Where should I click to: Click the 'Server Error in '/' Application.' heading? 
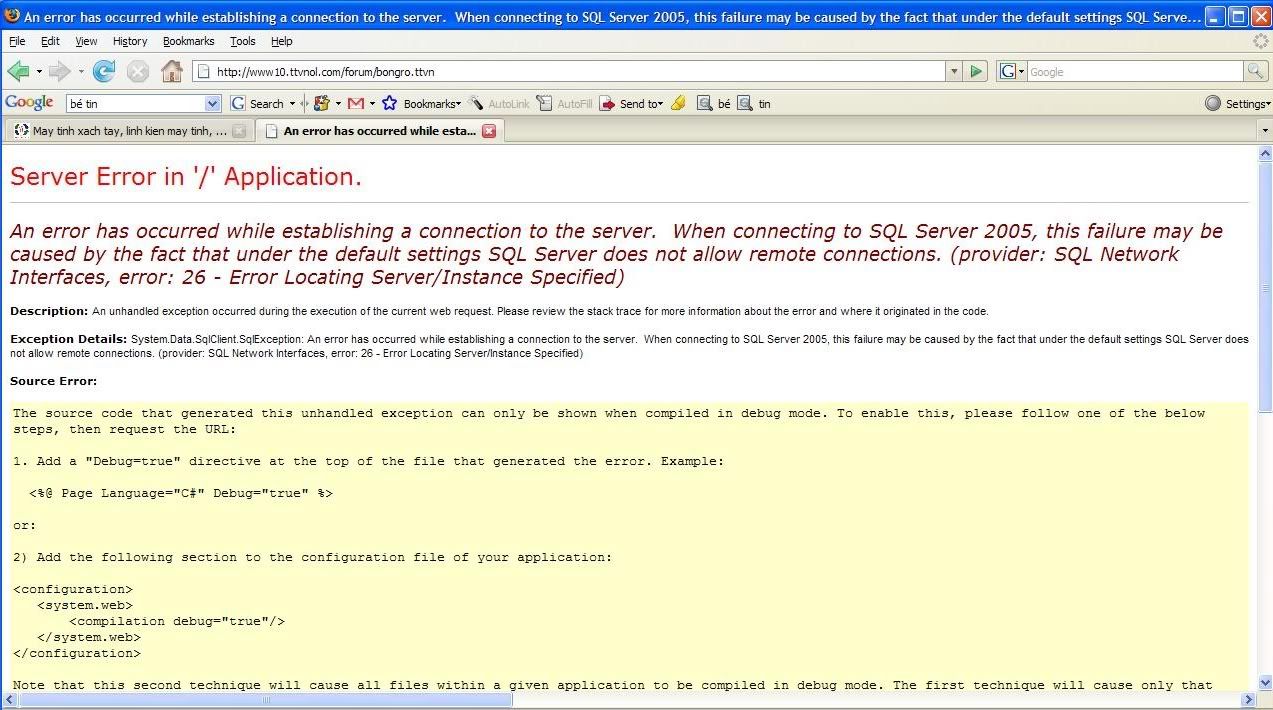186,177
